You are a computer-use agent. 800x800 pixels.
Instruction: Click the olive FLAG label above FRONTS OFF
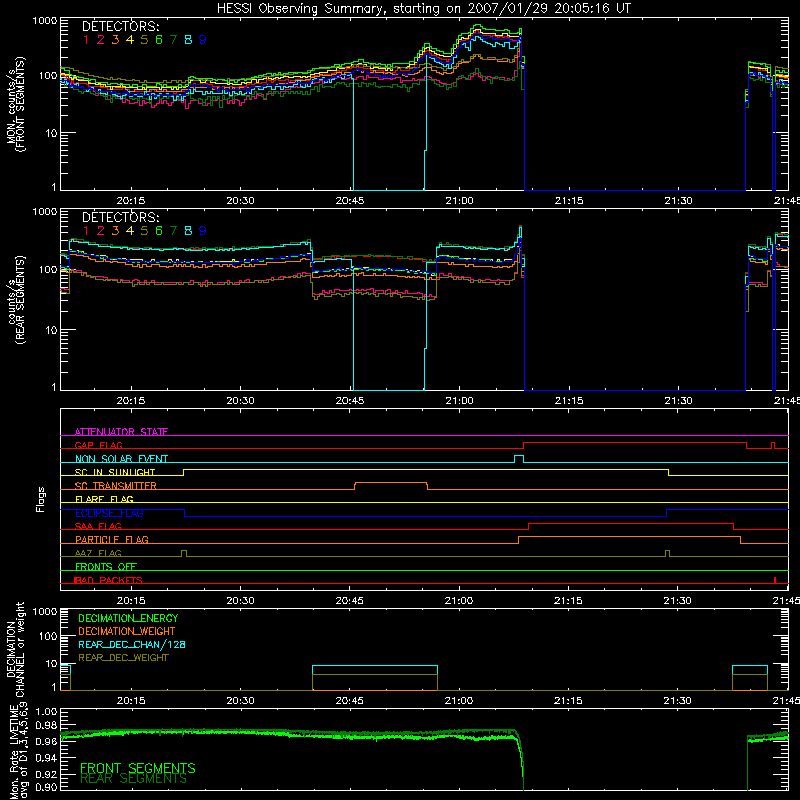click(98, 553)
